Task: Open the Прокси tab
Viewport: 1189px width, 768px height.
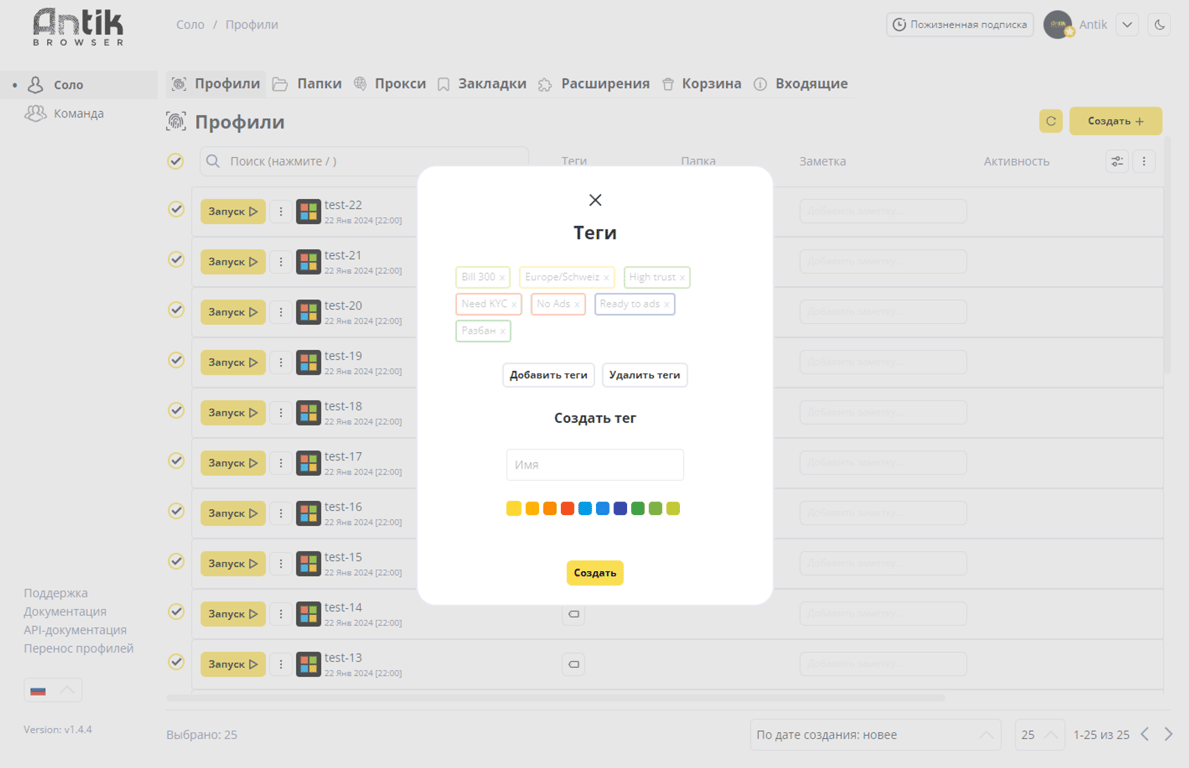Action: (390, 84)
